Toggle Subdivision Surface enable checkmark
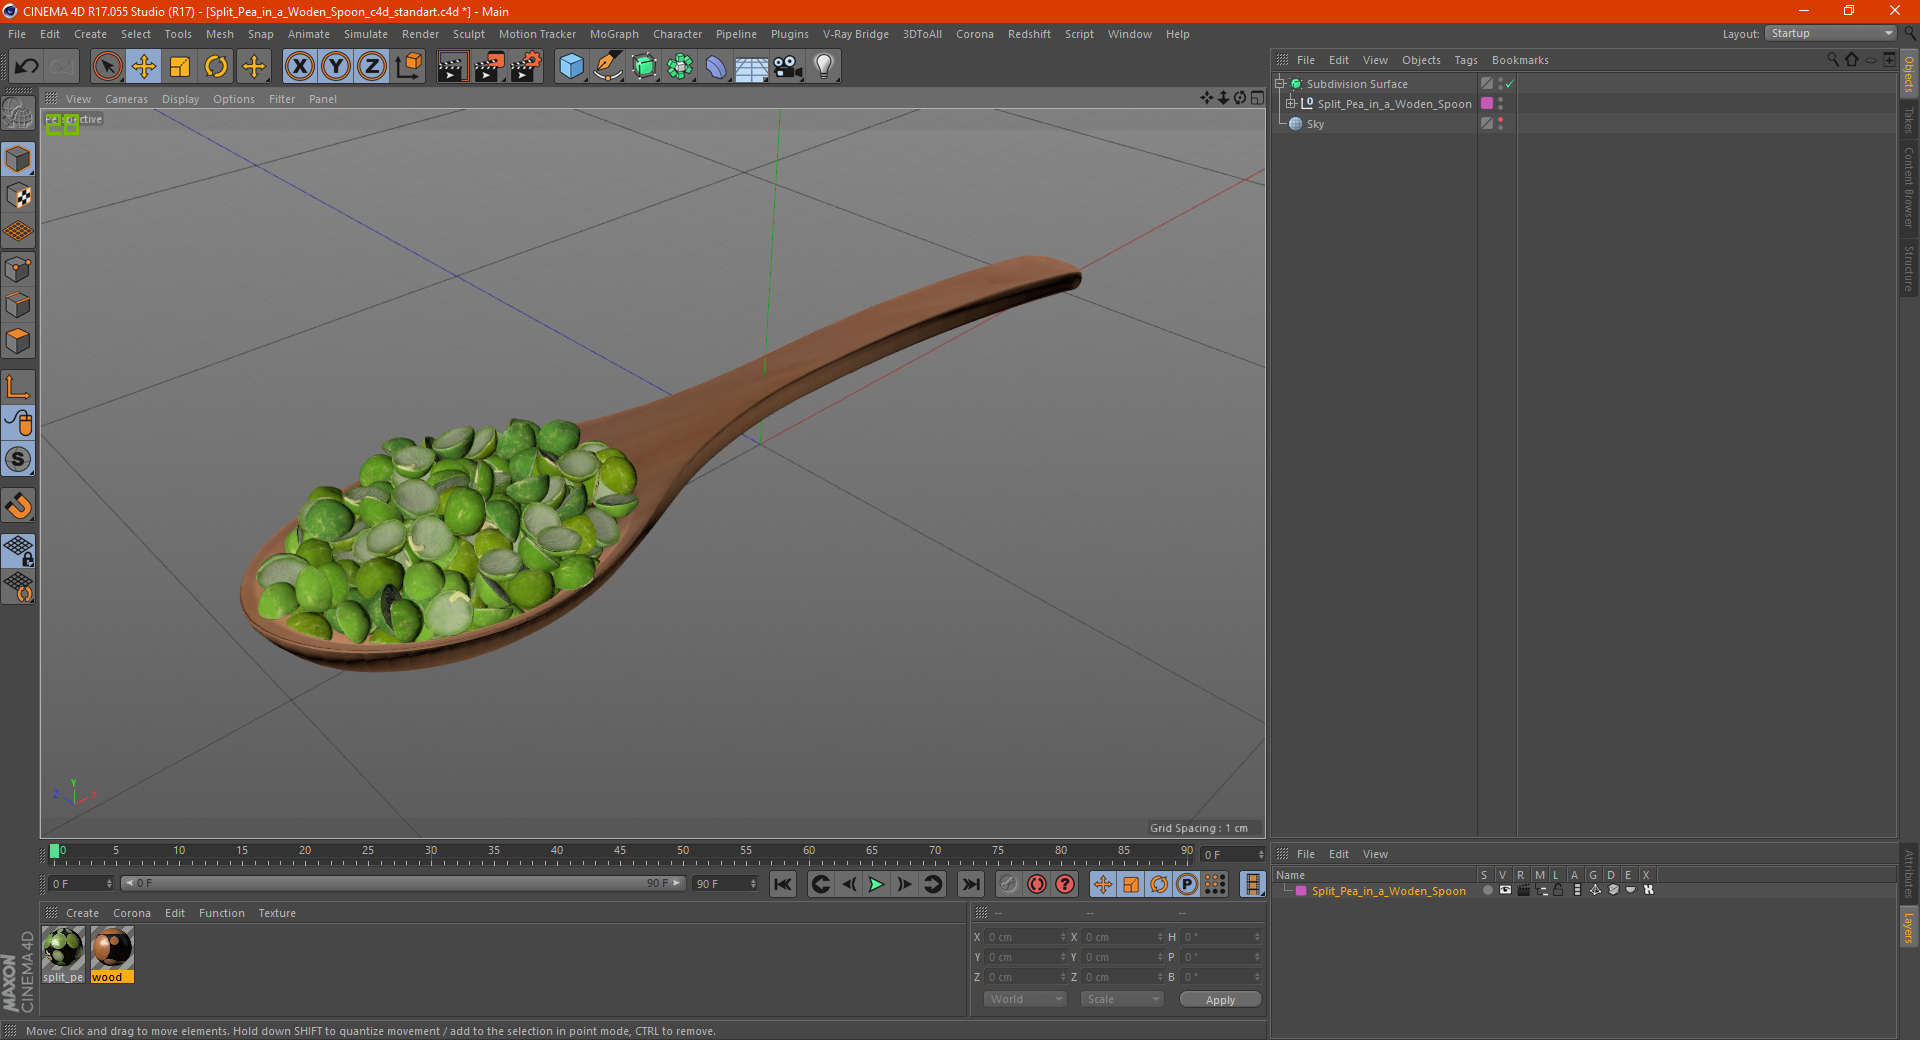The width and height of the screenshot is (1920, 1040). pos(1510,84)
